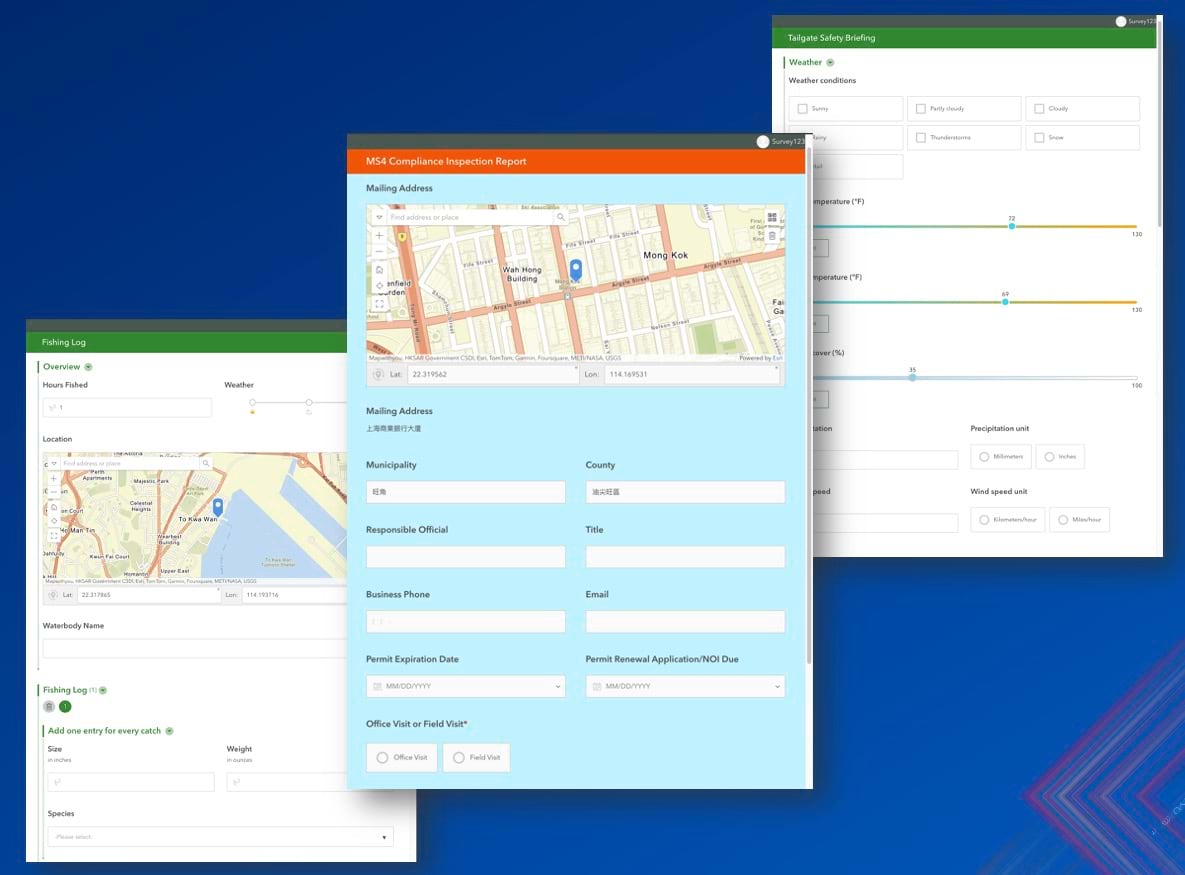Open search source dropdown in MS4 map
The height and width of the screenshot is (875, 1185).
[379, 217]
